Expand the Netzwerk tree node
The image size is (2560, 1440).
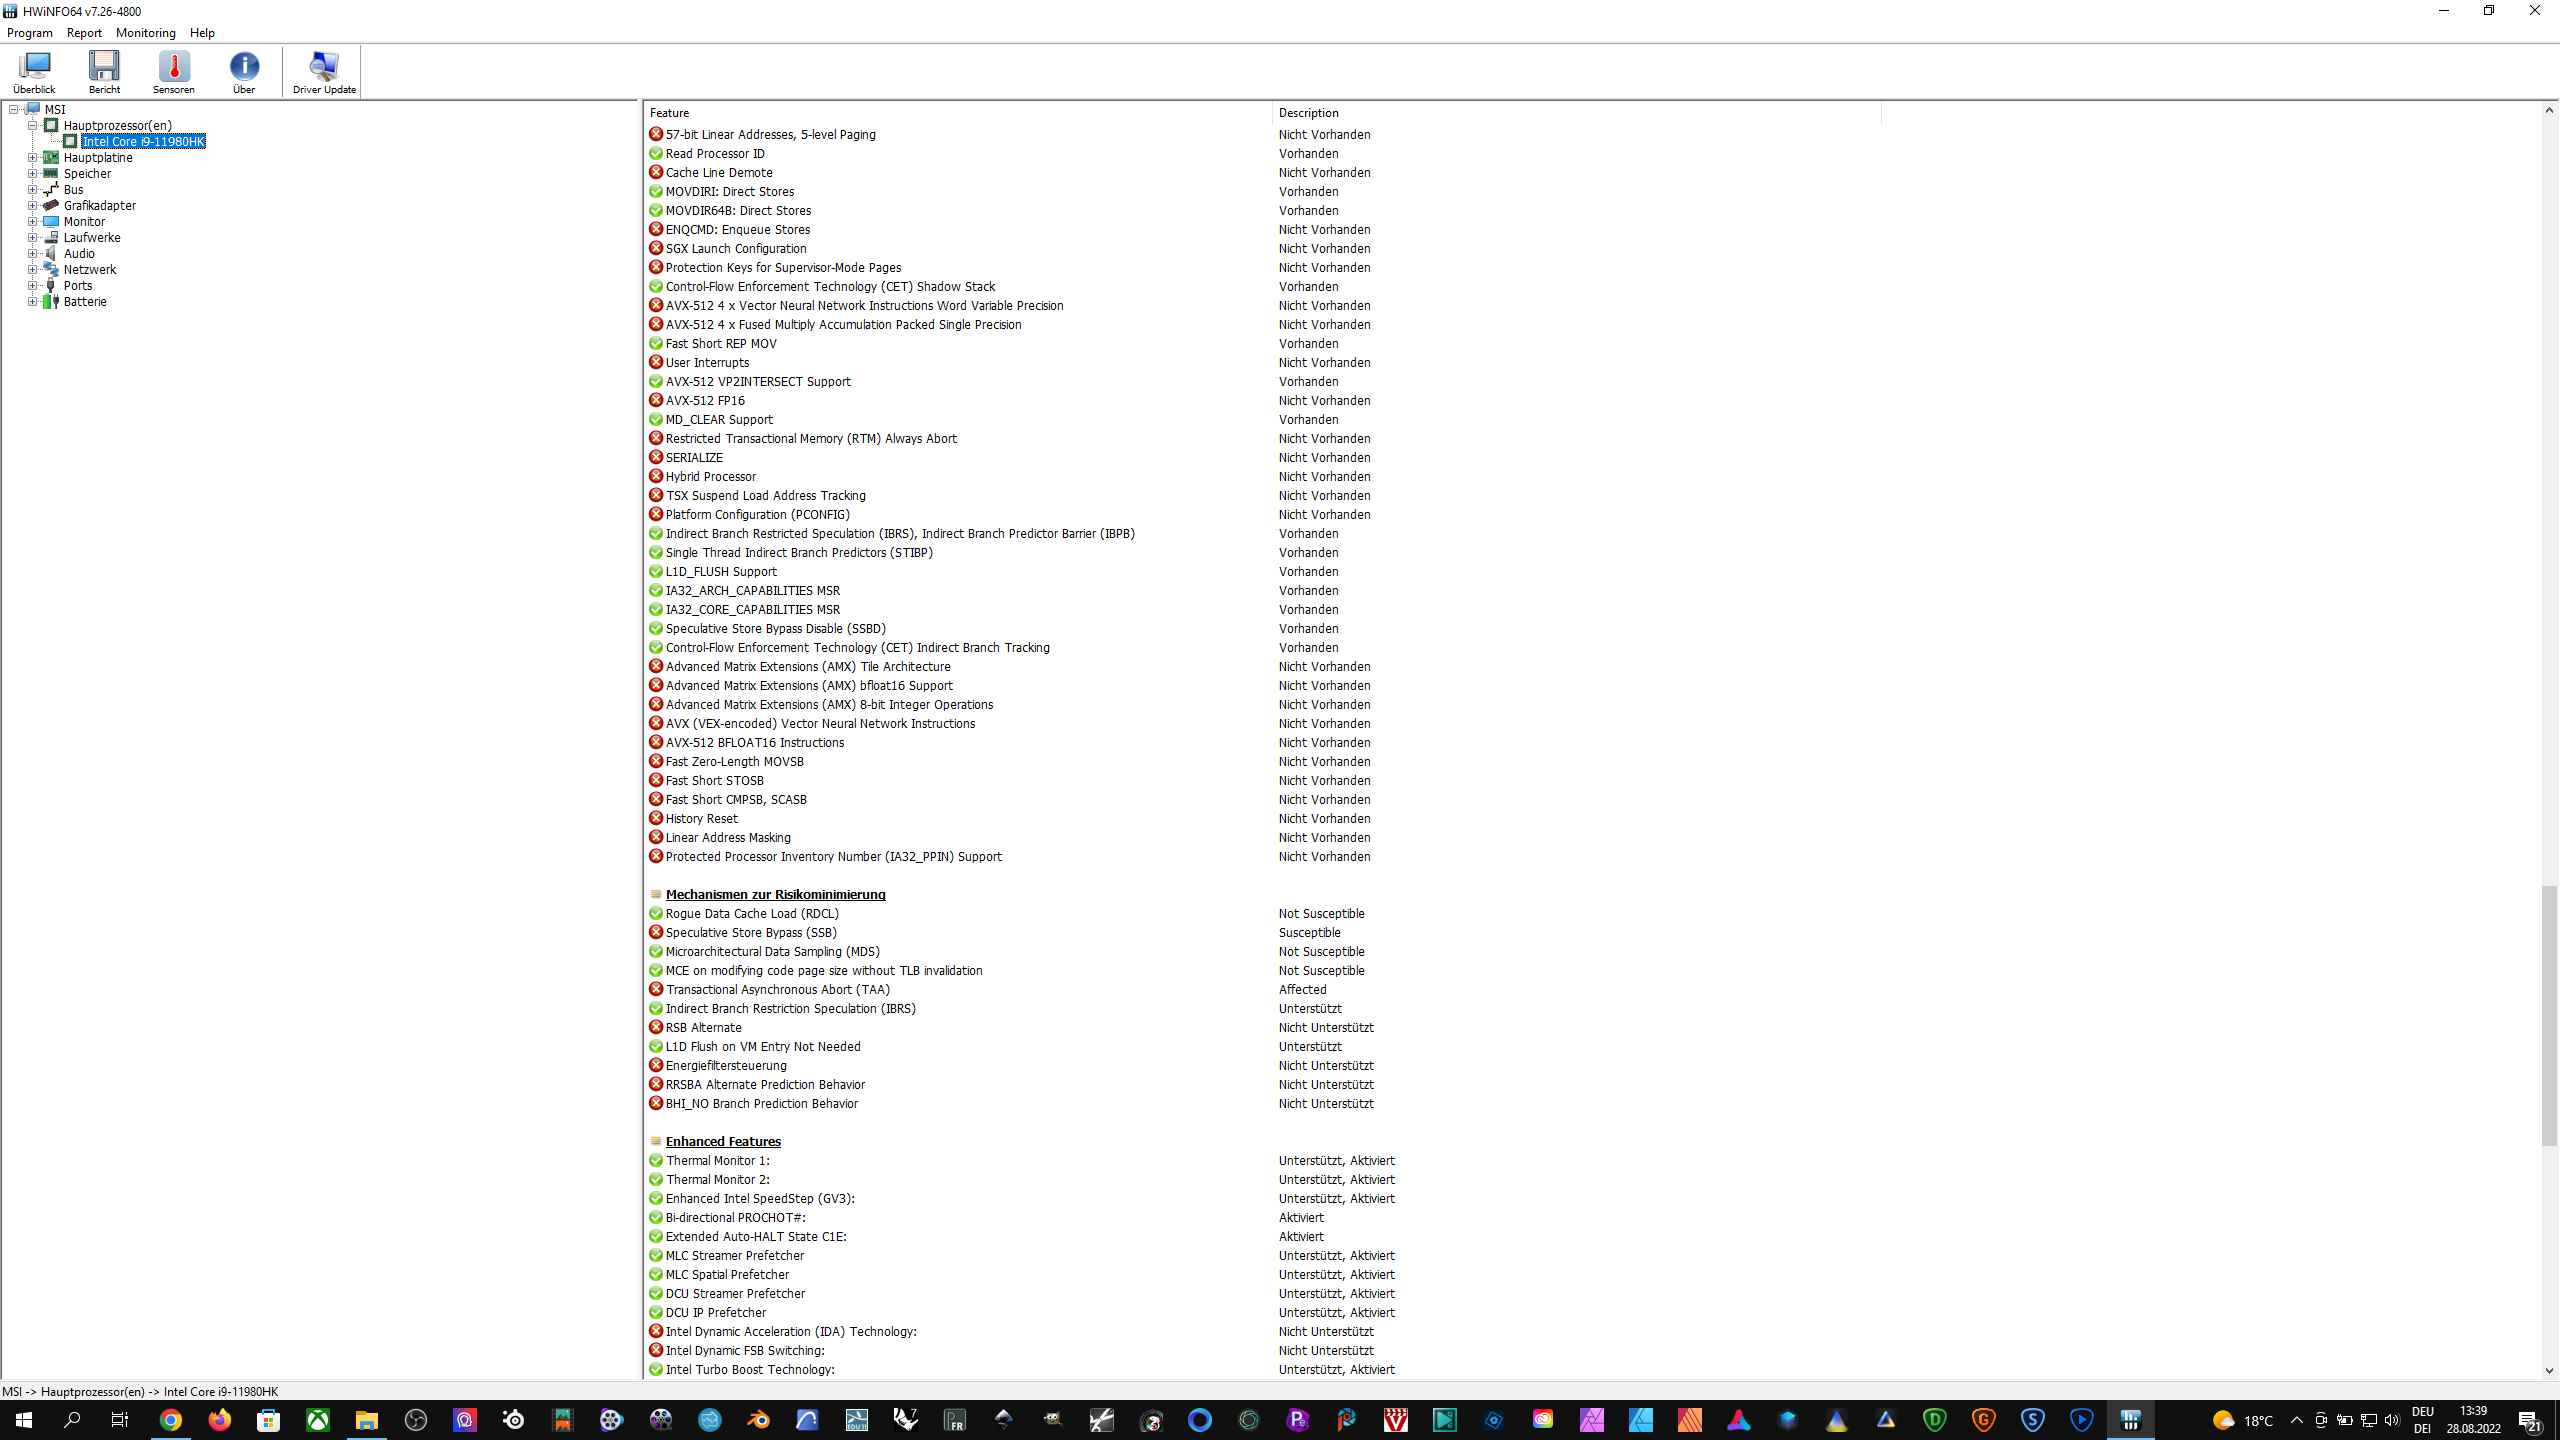coord(32,269)
